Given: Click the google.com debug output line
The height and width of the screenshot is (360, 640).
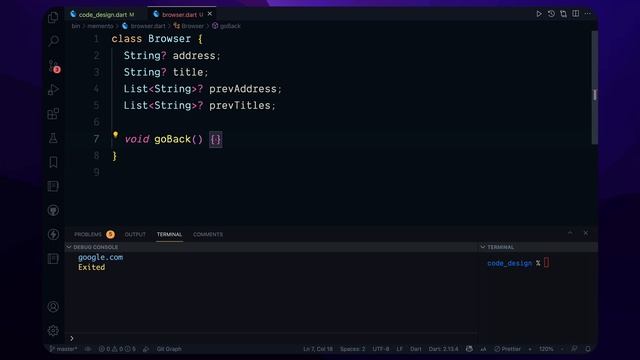Looking at the screenshot, I should click(x=100, y=257).
